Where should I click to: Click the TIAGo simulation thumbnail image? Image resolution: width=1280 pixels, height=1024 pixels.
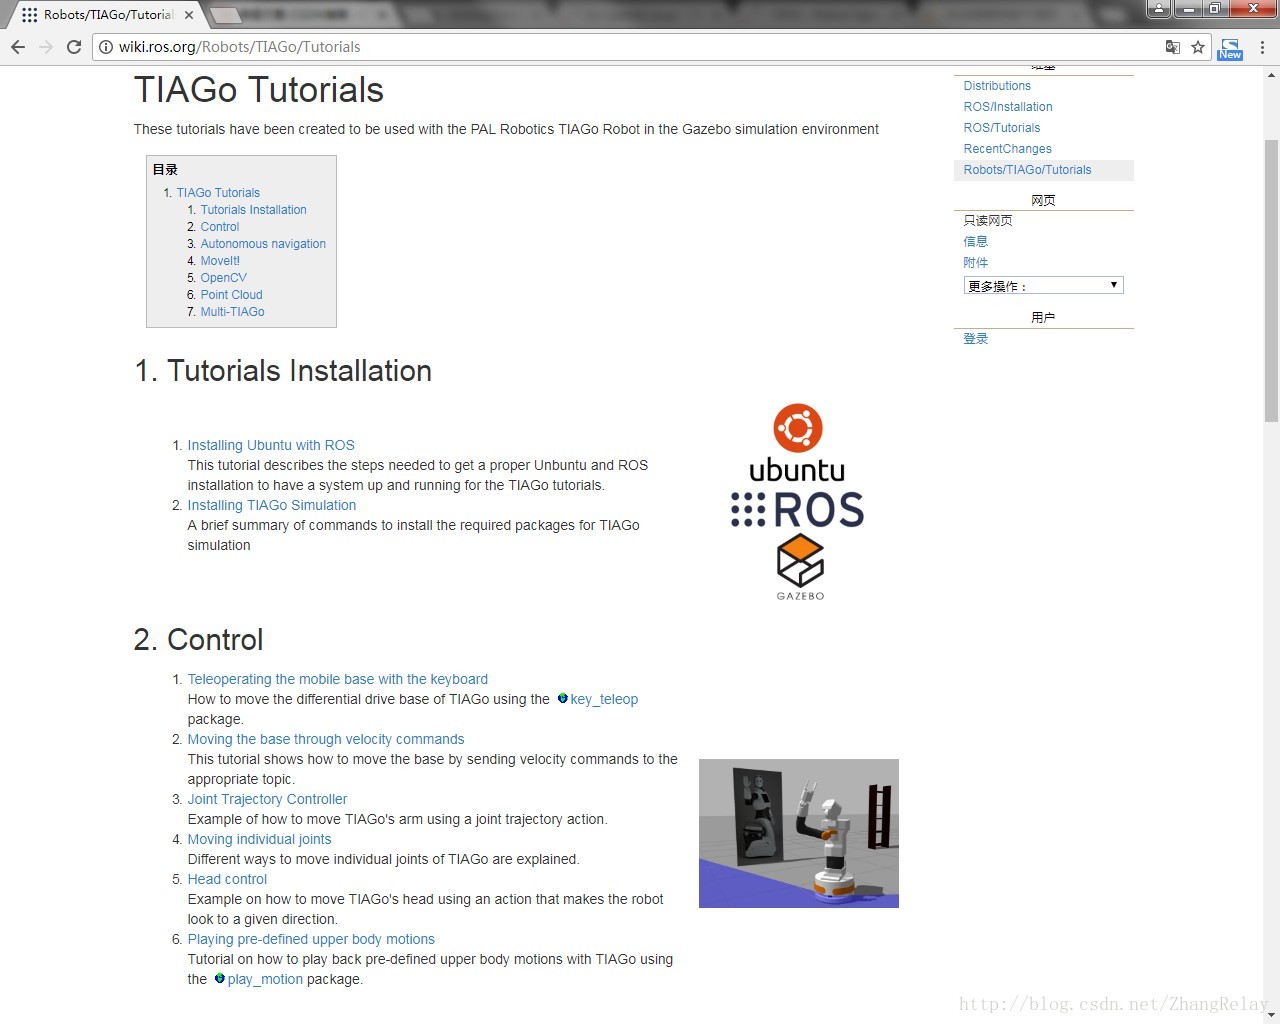pos(799,833)
